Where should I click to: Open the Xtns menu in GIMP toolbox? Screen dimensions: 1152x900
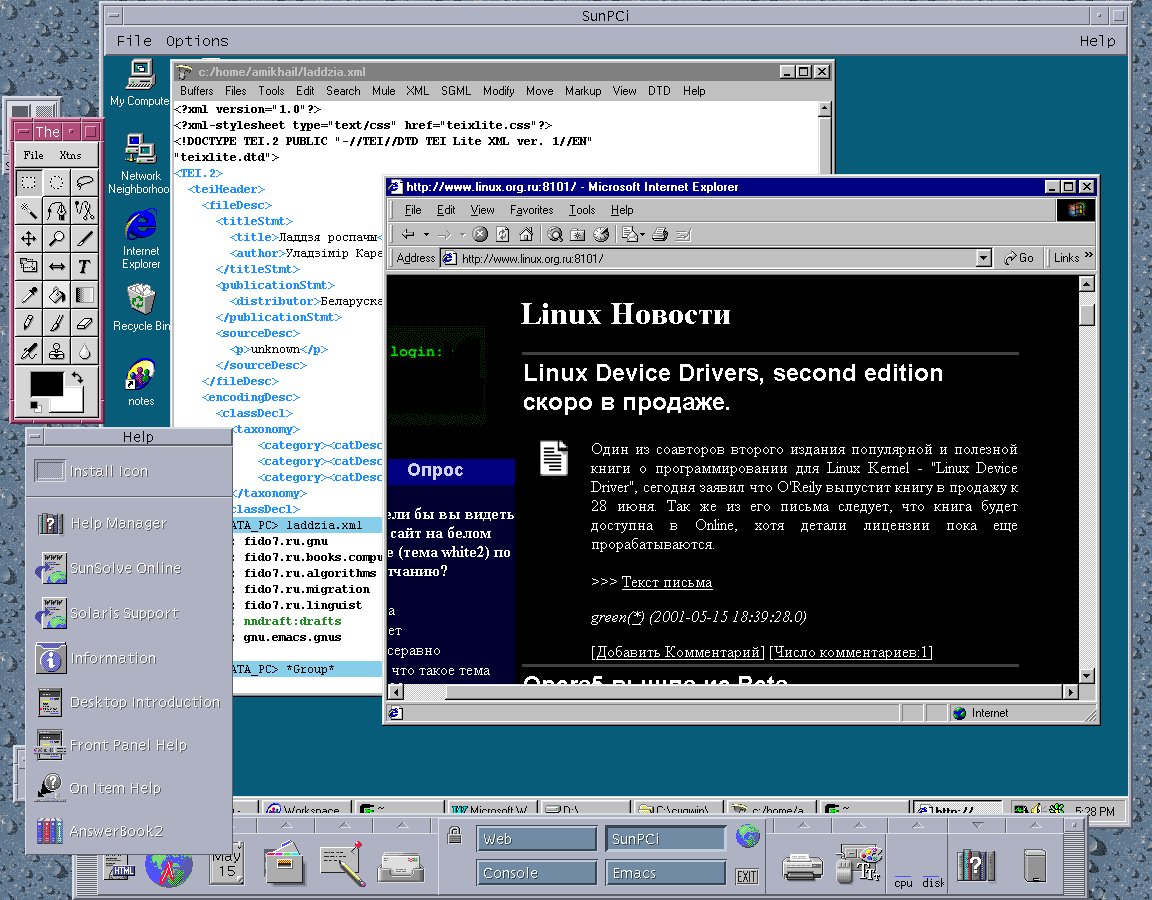(70, 155)
